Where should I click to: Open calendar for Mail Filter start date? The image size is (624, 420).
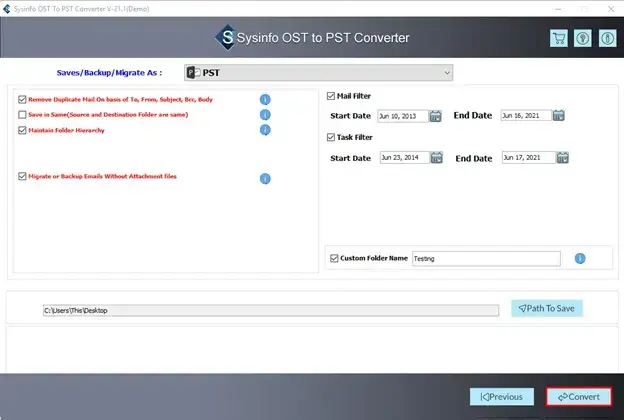tap(435, 116)
